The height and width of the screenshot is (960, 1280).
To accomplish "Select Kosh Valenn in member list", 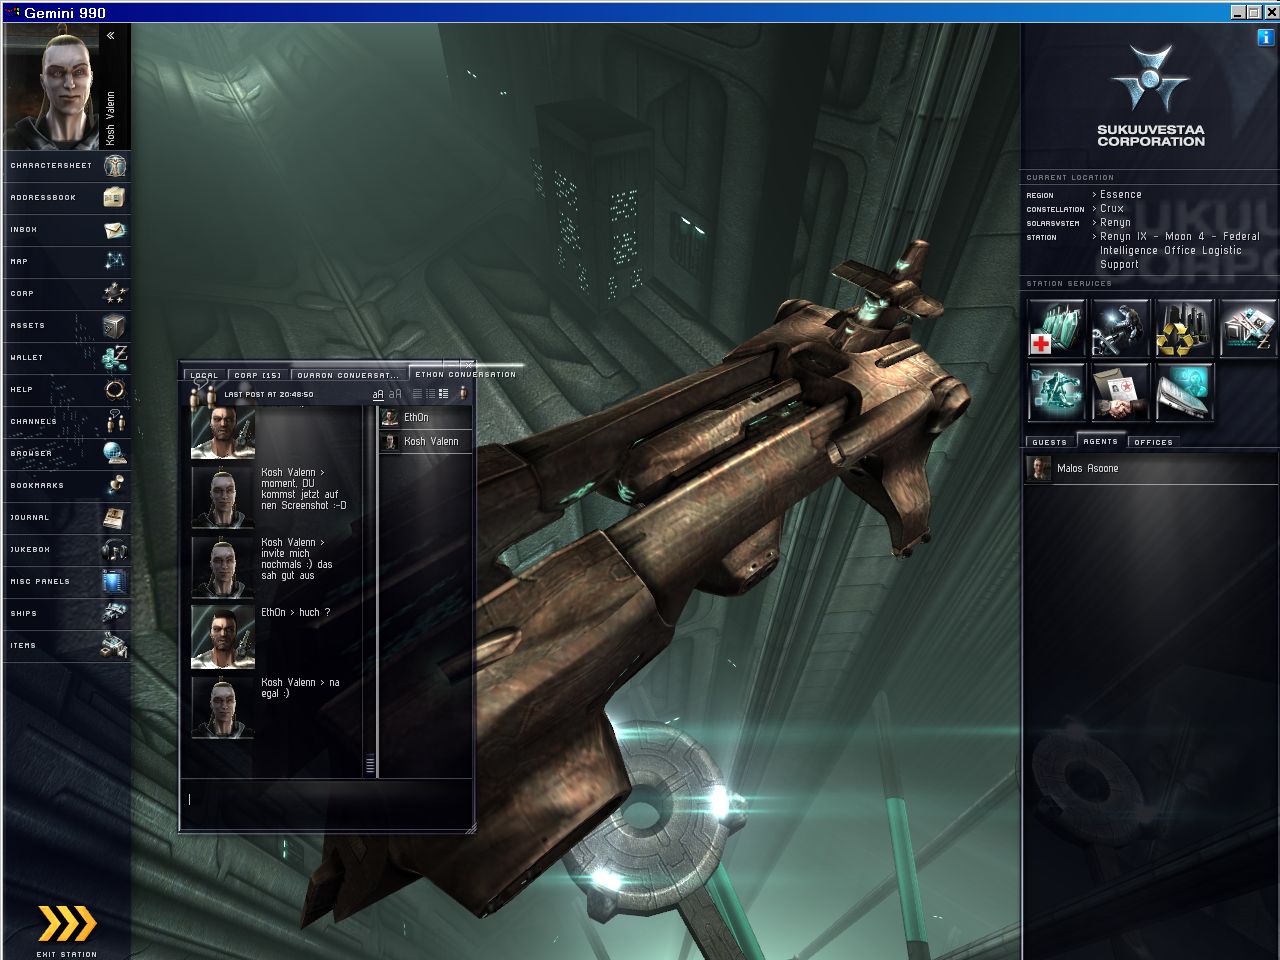I will 425,441.
